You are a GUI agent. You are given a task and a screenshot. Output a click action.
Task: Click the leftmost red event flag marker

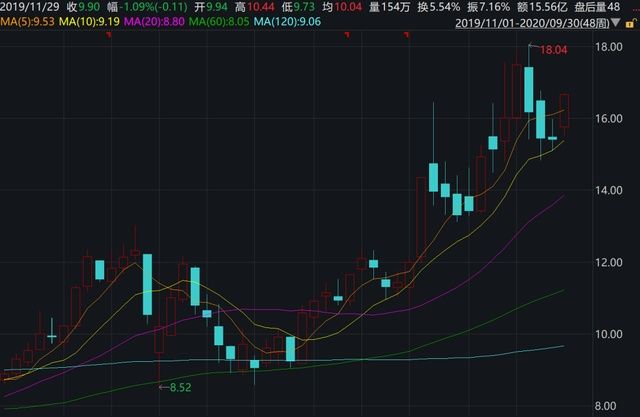[x=109, y=35]
